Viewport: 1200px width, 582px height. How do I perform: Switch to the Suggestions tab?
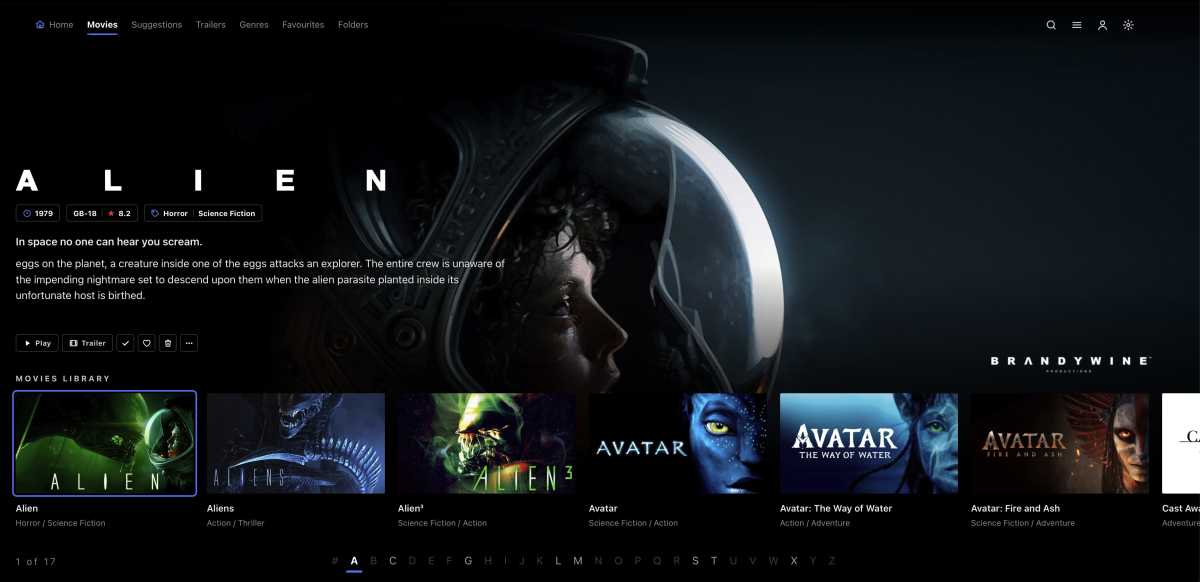(x=156, y=25)
